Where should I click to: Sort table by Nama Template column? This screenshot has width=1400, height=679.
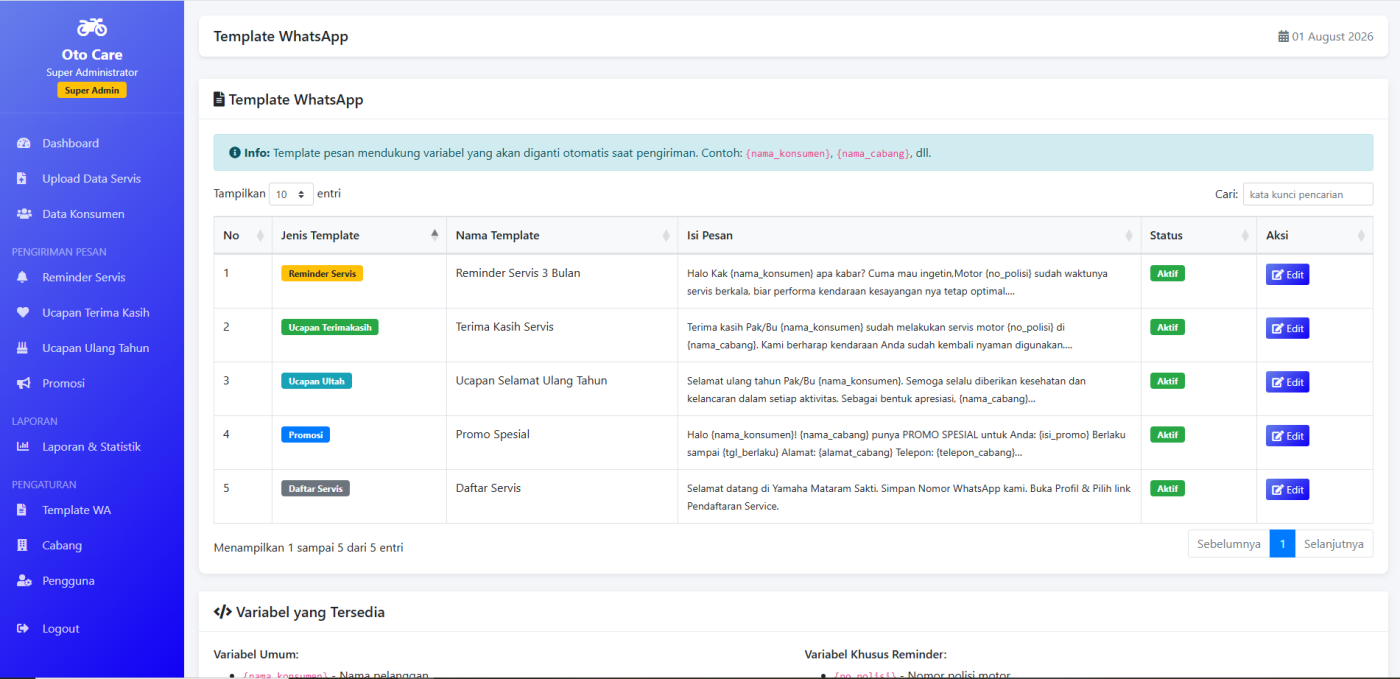(x=561, y=236)
